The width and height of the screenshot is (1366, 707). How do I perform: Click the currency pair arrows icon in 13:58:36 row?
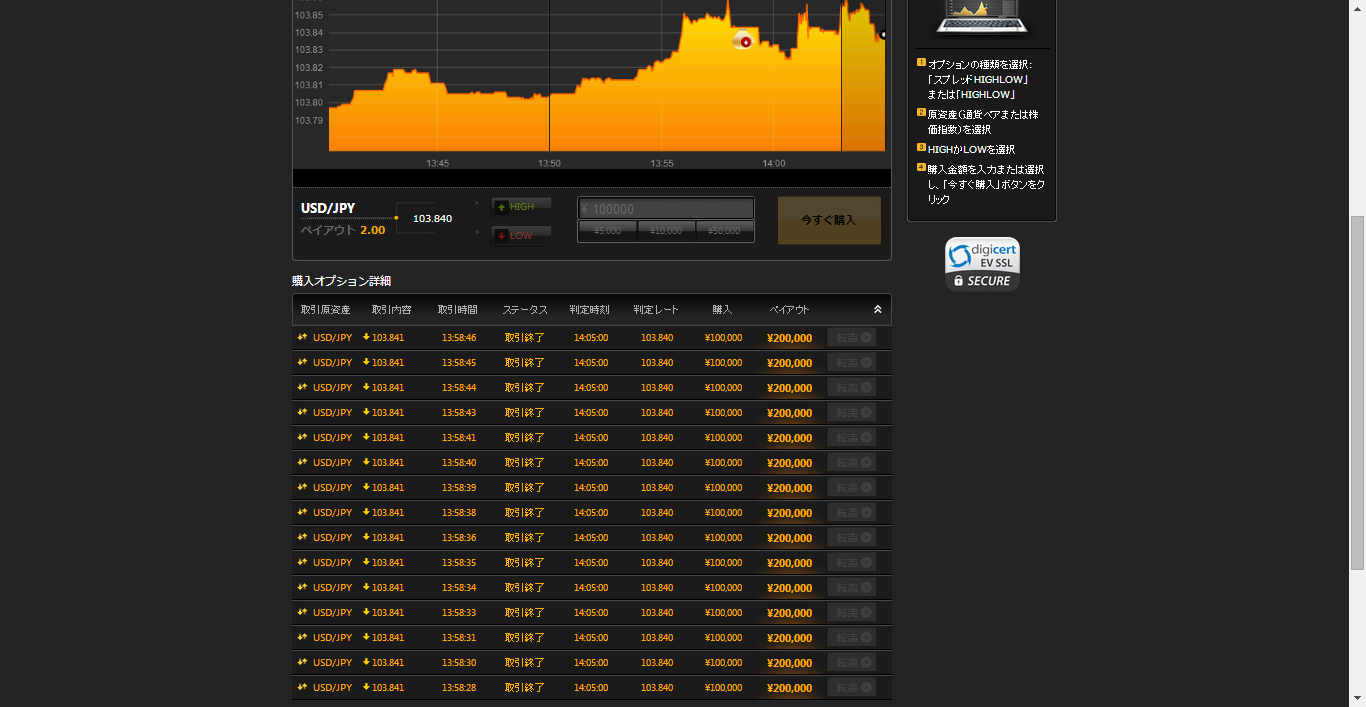point(302,537)
